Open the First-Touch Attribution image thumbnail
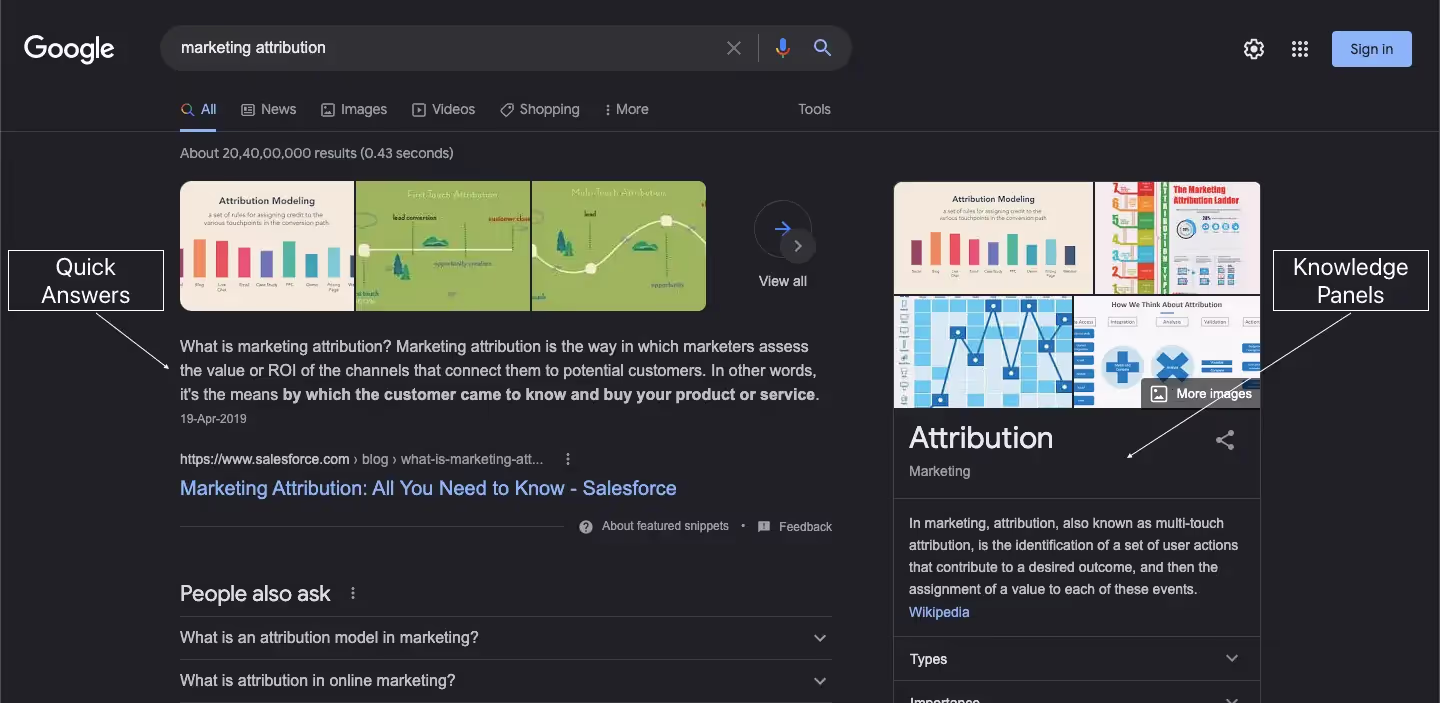The image size is (1440, 703). click(x=443, y=246)
